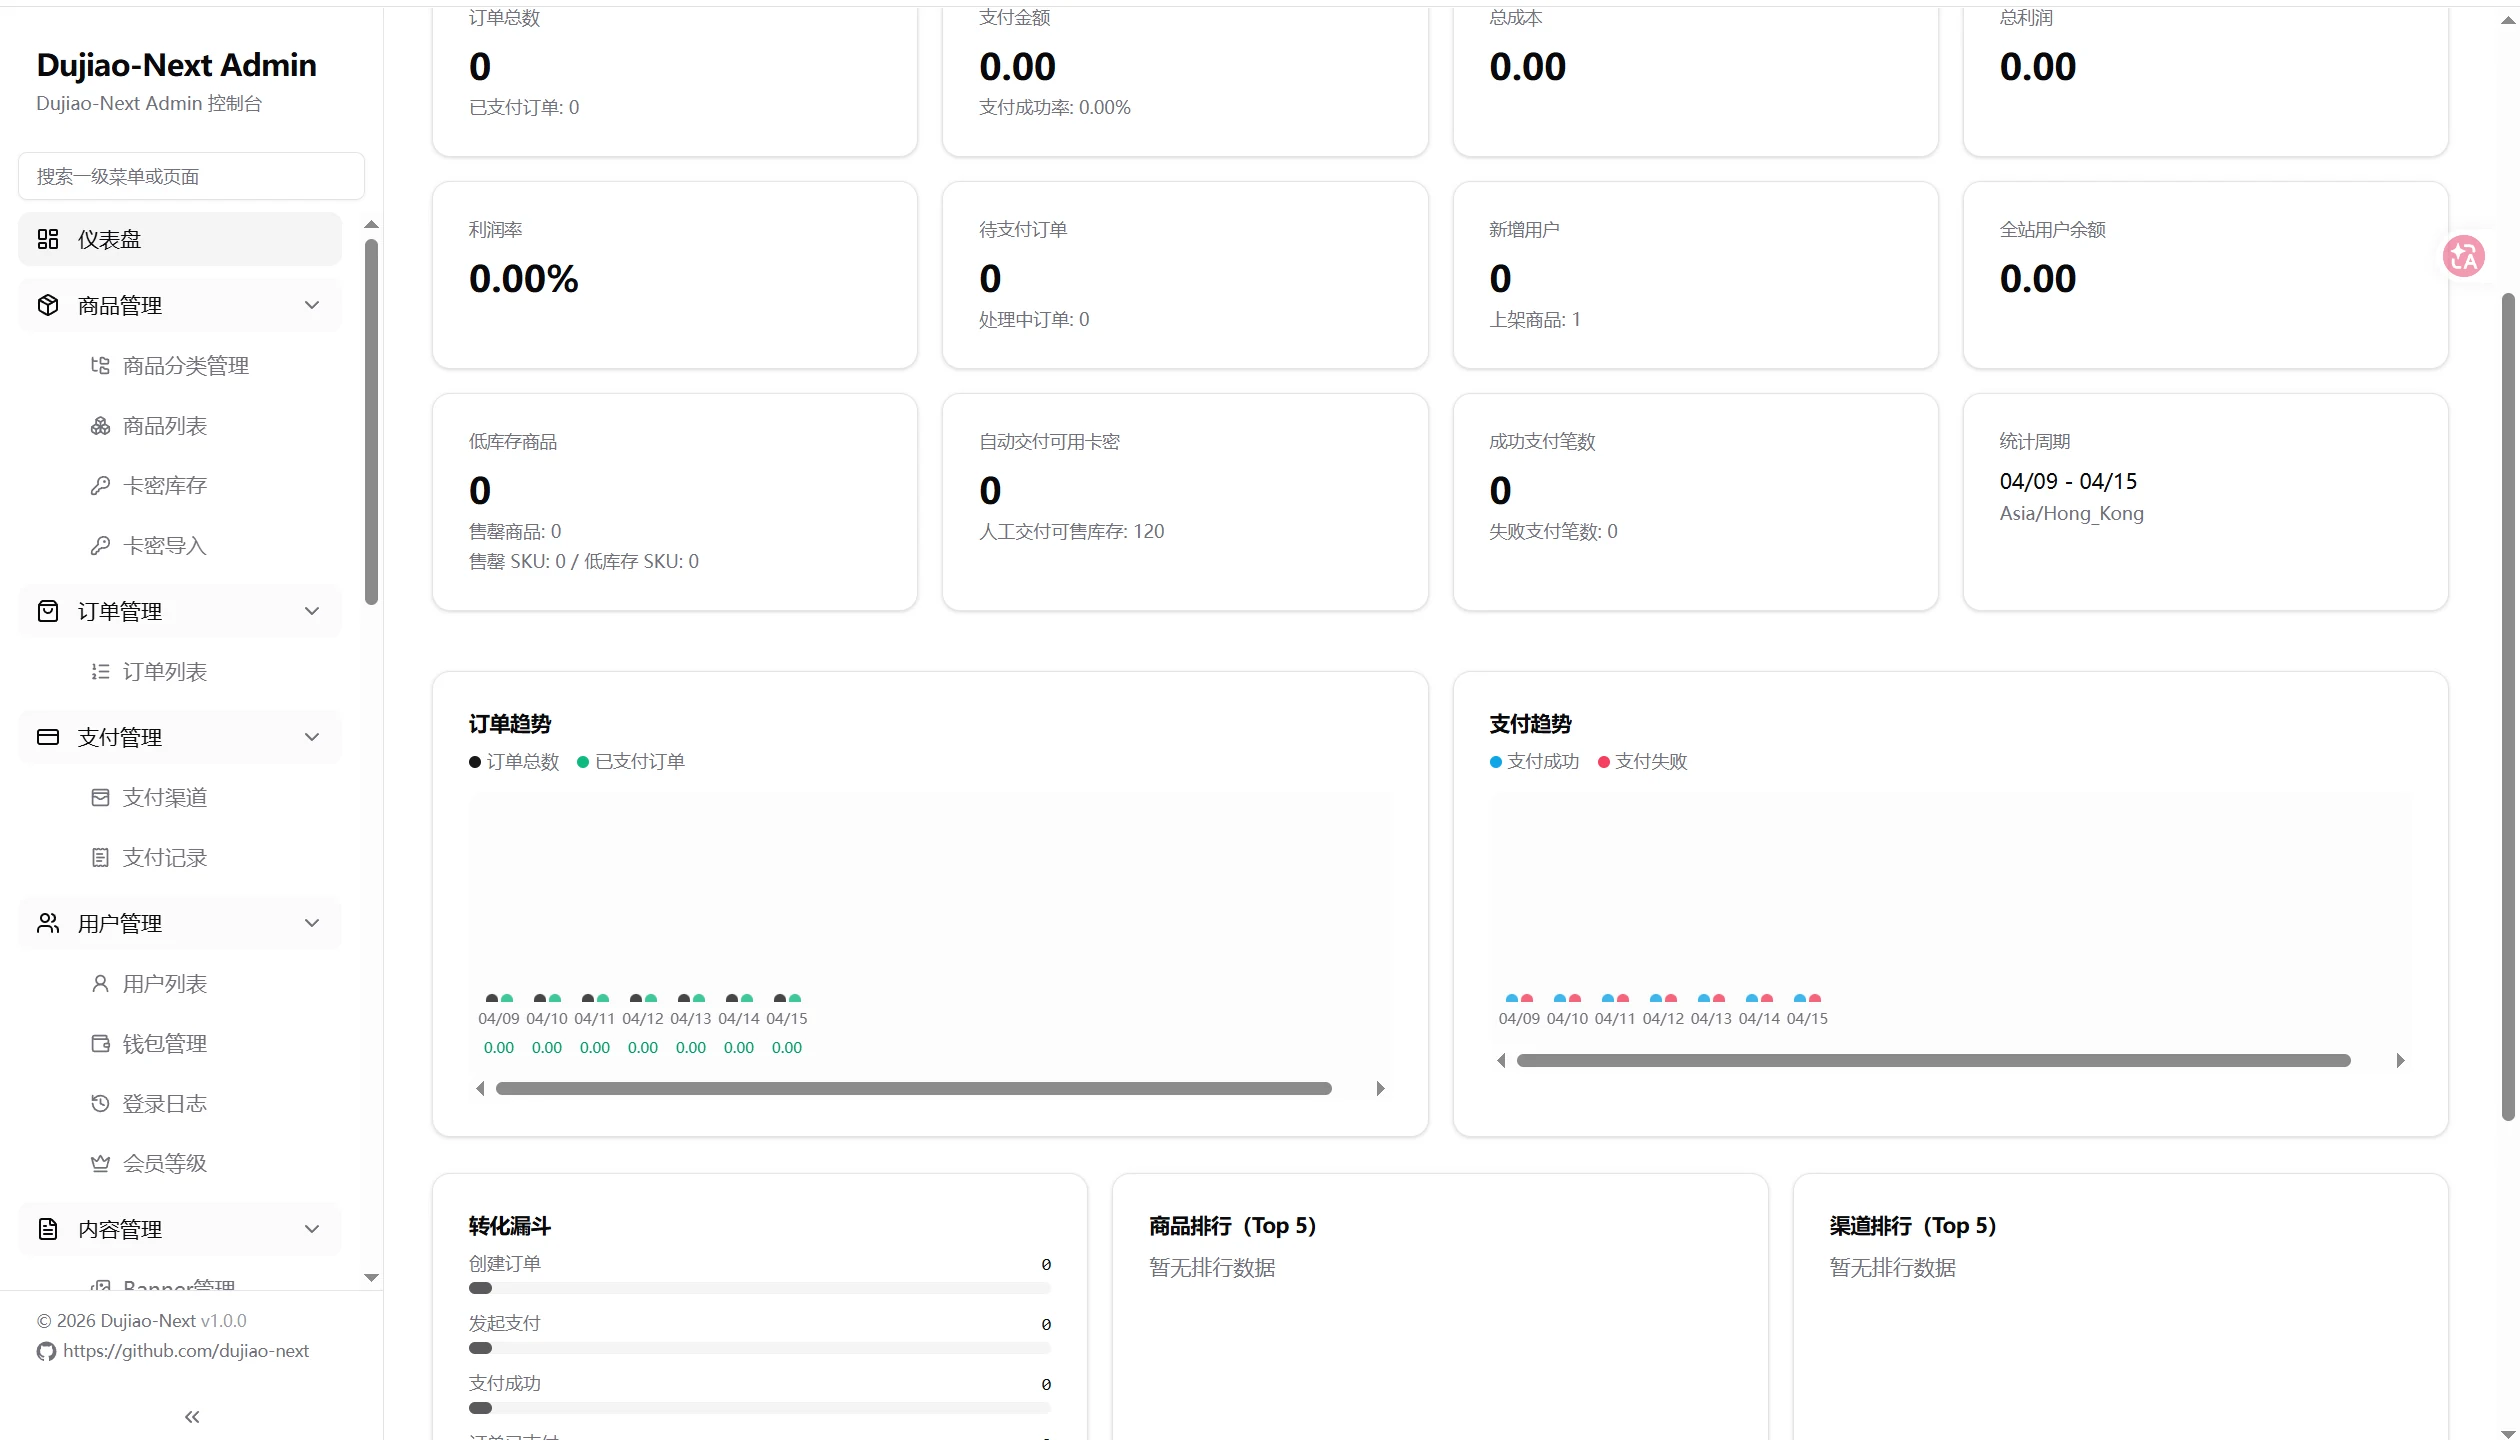
Task: Click the payment management card icon
Action: 48,737
